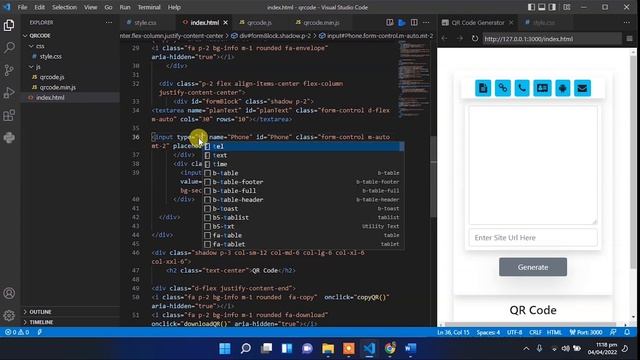This screenshot has width=640, height=360.
Task: Select 'tel' from the autocomplete list
Action: coord(304,146)
